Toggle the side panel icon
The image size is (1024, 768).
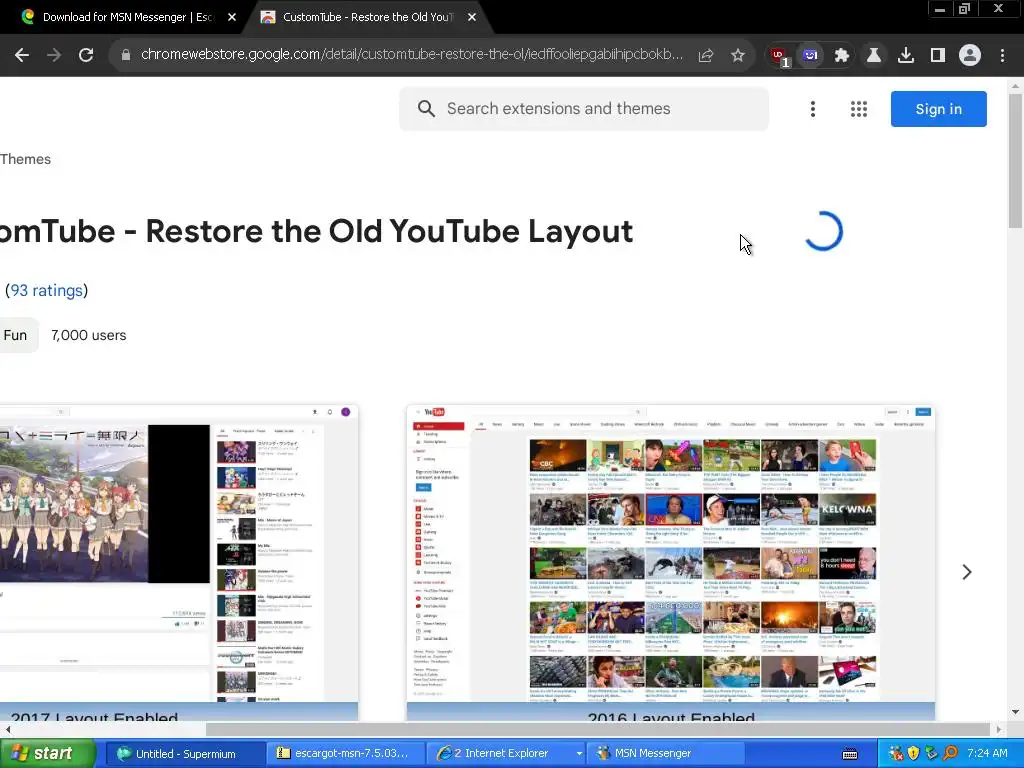coord(938,56)
